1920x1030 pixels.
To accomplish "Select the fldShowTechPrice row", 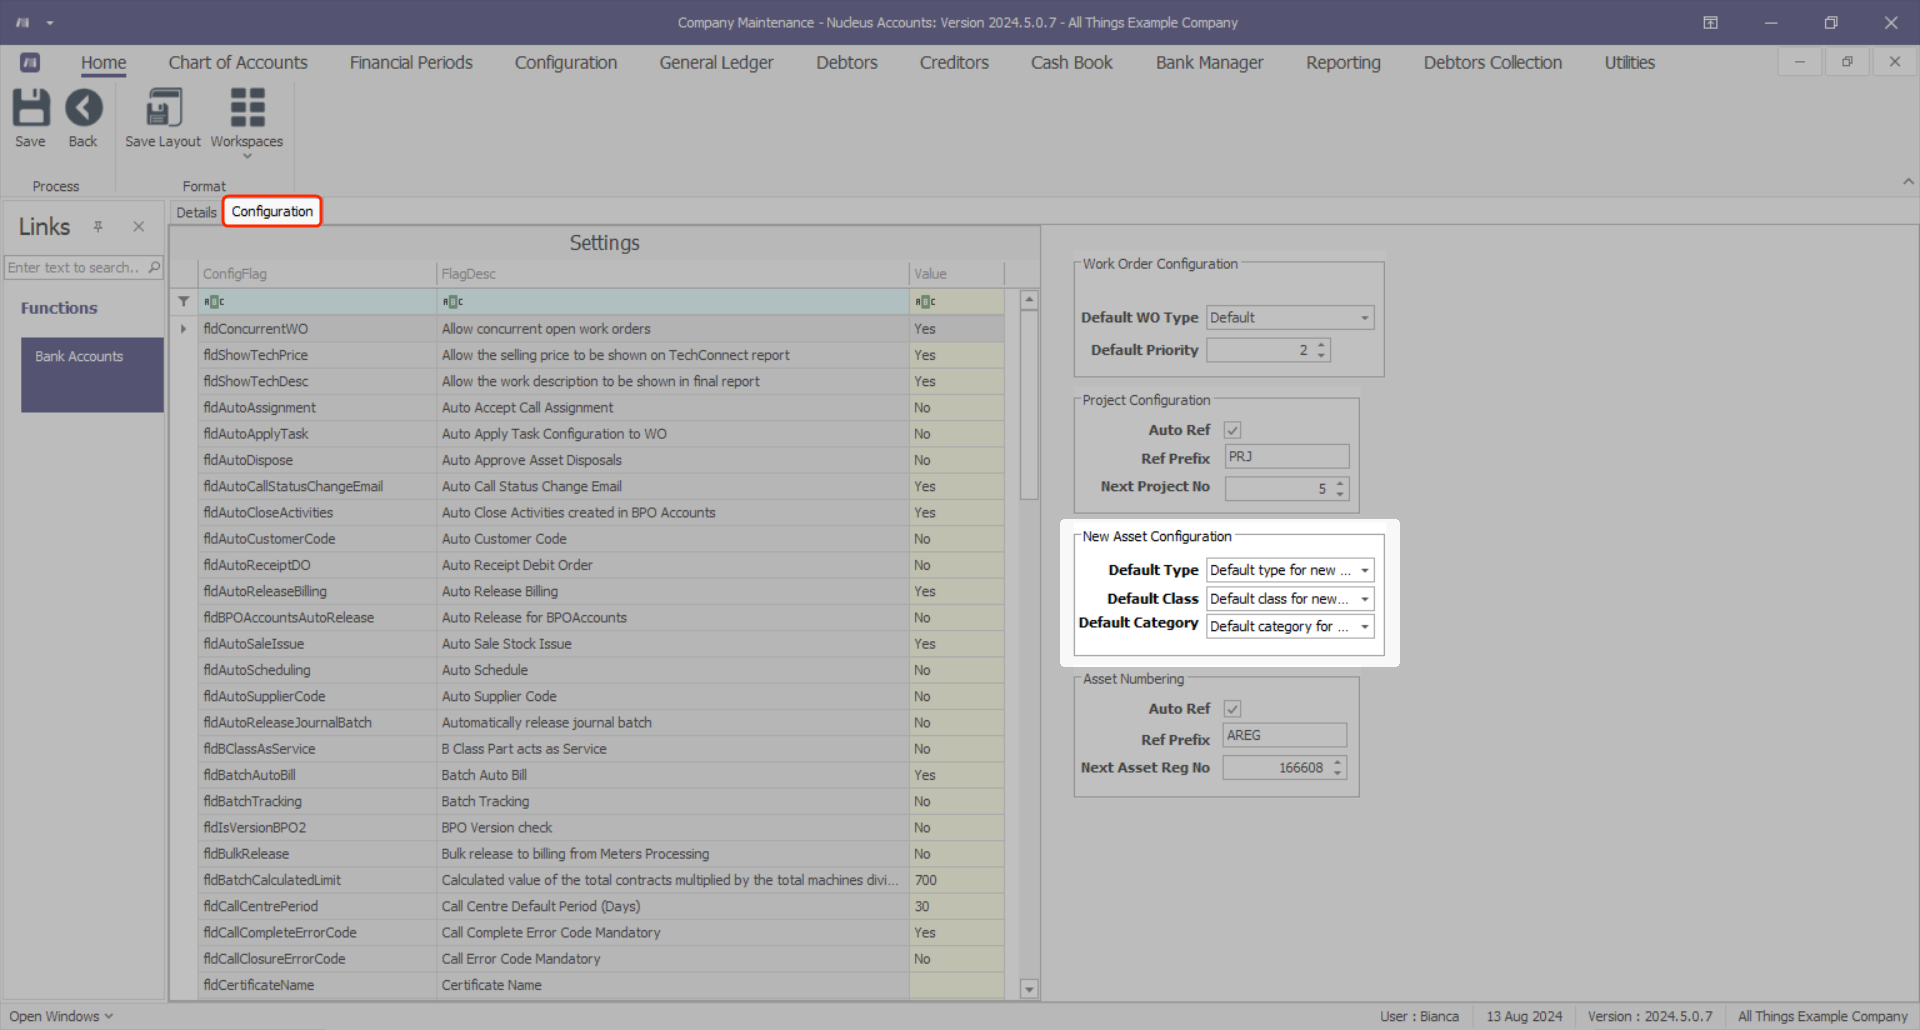I will click(x=601, y=355).
